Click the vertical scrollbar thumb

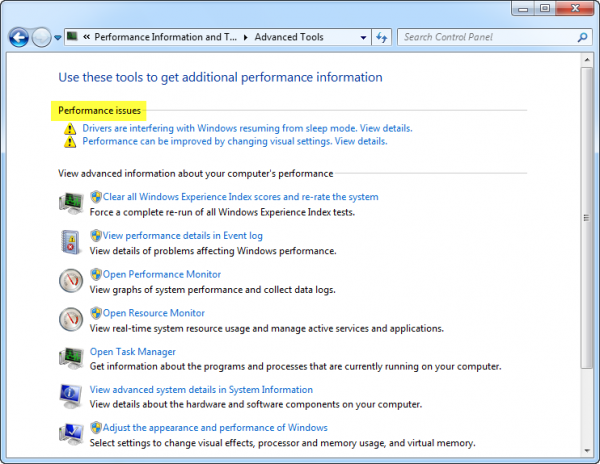coord(587,218)
